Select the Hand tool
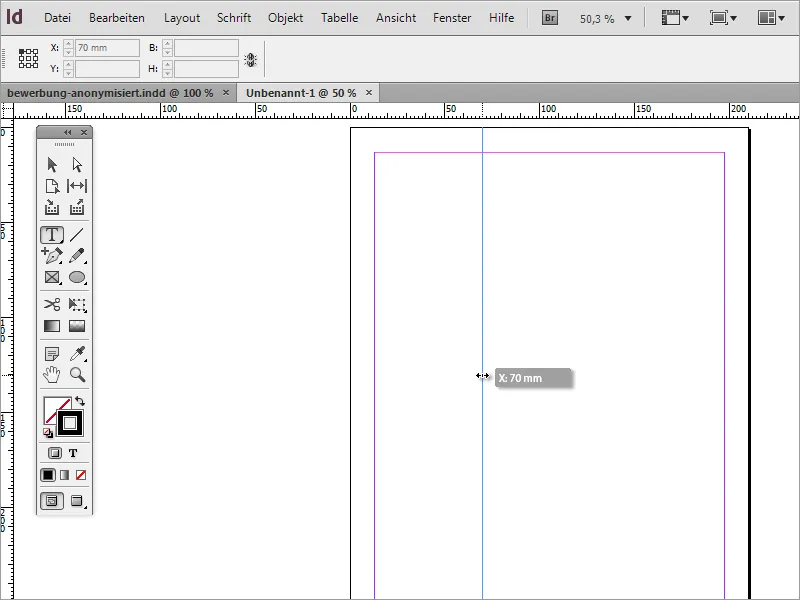This screenshot has width=800, height=600. [52, 374]
